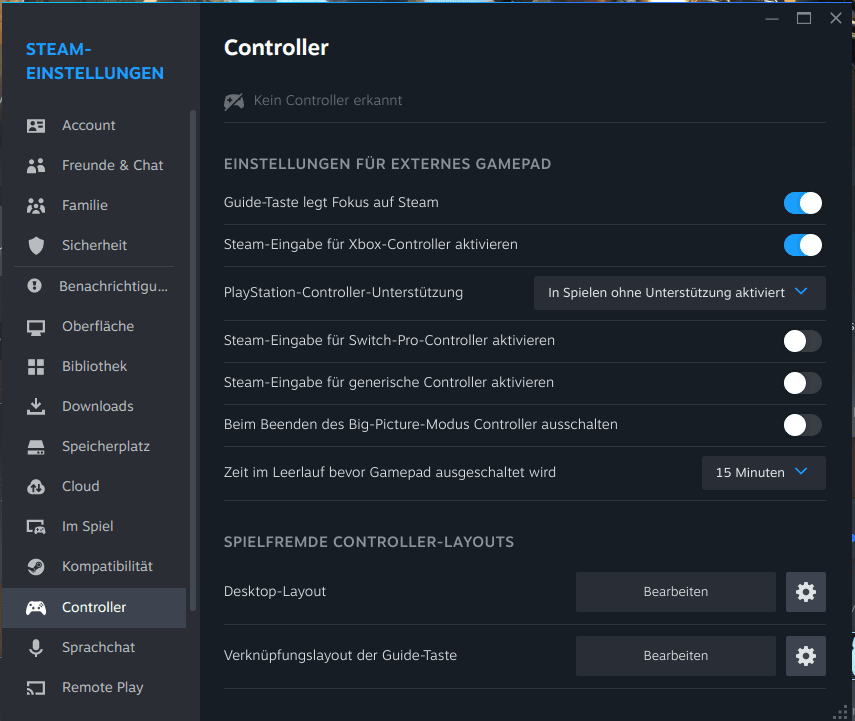
Task: Click the Familie group icon
Action: (x=36, y=206)
